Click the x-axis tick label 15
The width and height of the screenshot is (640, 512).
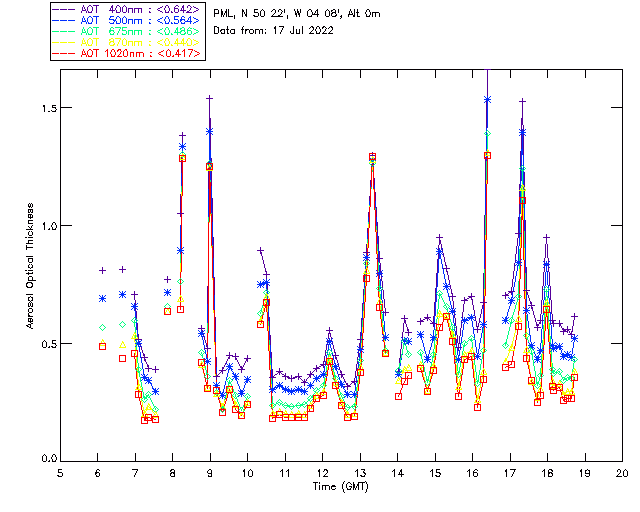point(435,473)
